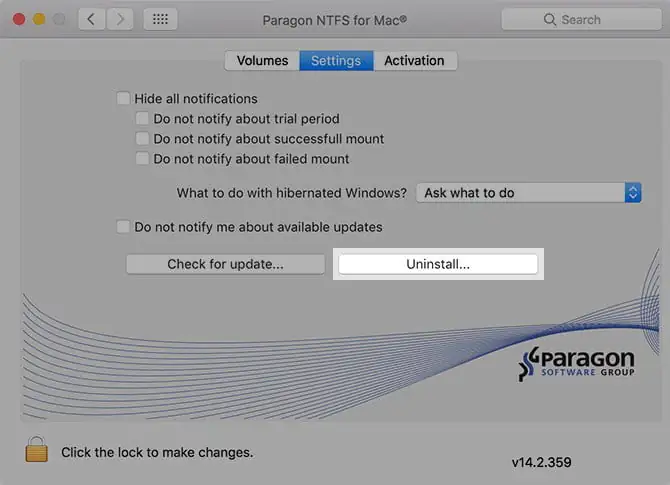Show all preferences grid icon
Image resolution: width=670 pixels, height=485 pixels.
pos(160,19)
